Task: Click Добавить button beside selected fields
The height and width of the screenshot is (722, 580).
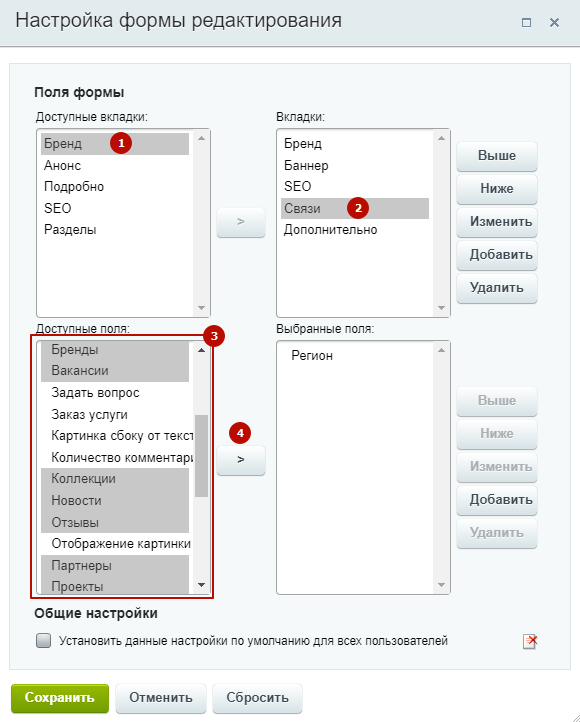Action: (x=497, y=500)
